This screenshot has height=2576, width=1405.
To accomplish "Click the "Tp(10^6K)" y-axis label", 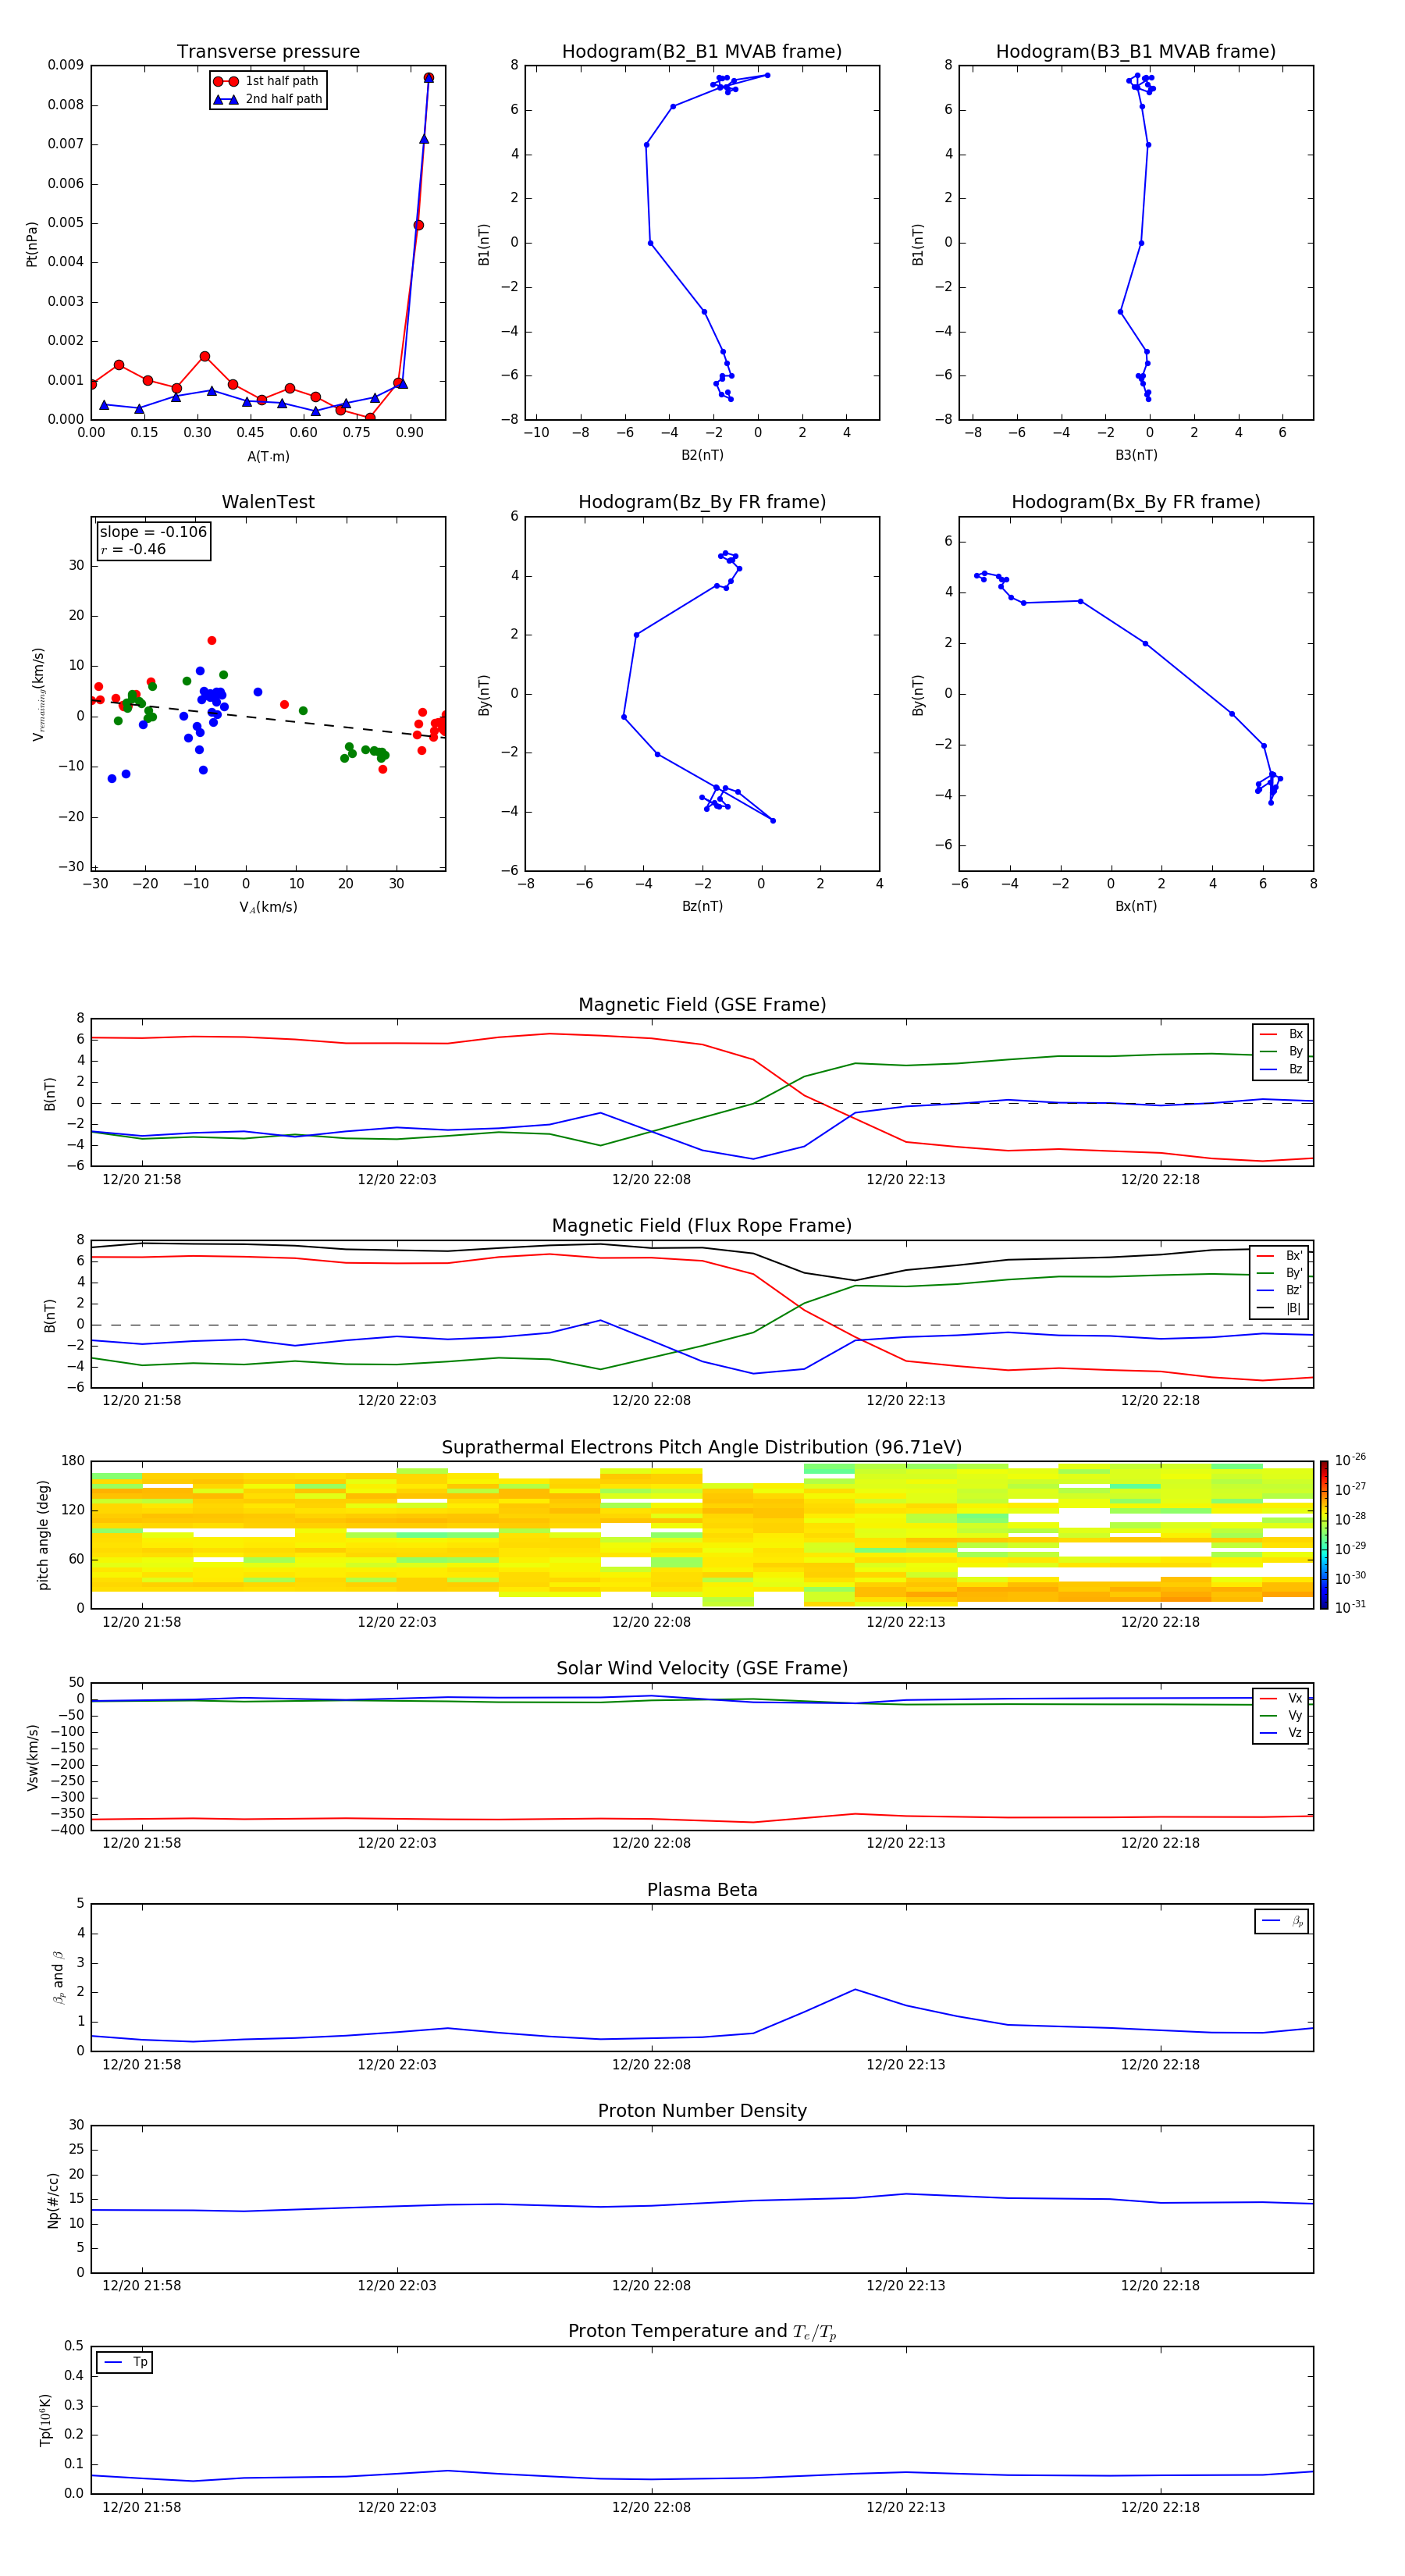I will click(45, 2421).
